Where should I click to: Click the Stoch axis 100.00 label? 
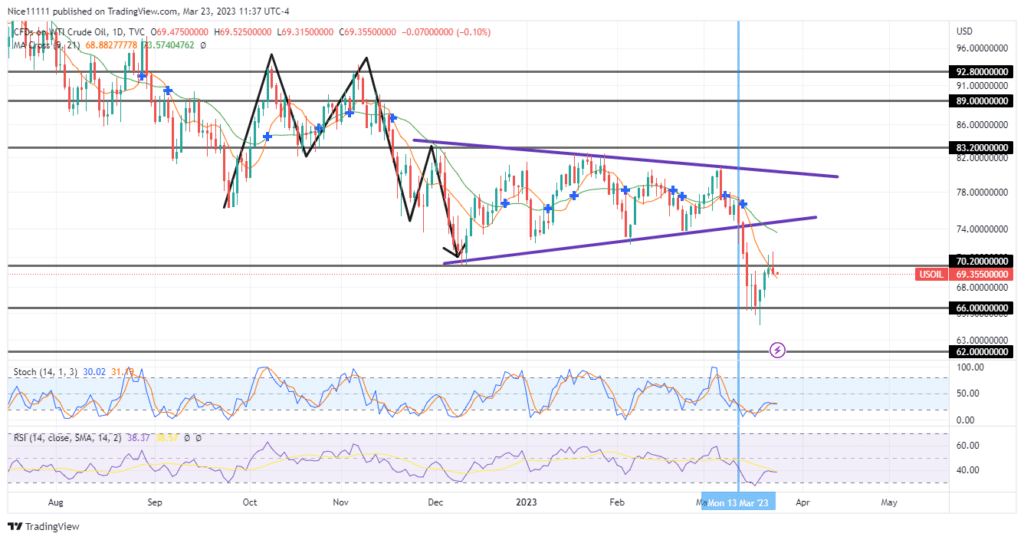[970, 368]
